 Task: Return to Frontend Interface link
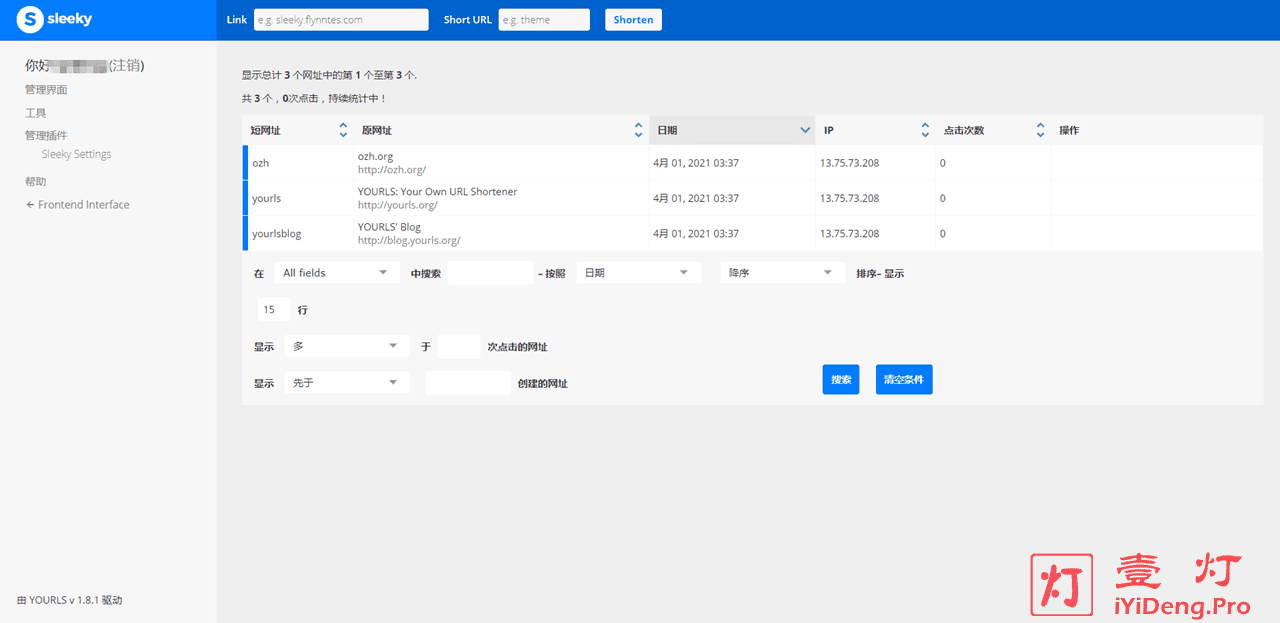[78, 205]
